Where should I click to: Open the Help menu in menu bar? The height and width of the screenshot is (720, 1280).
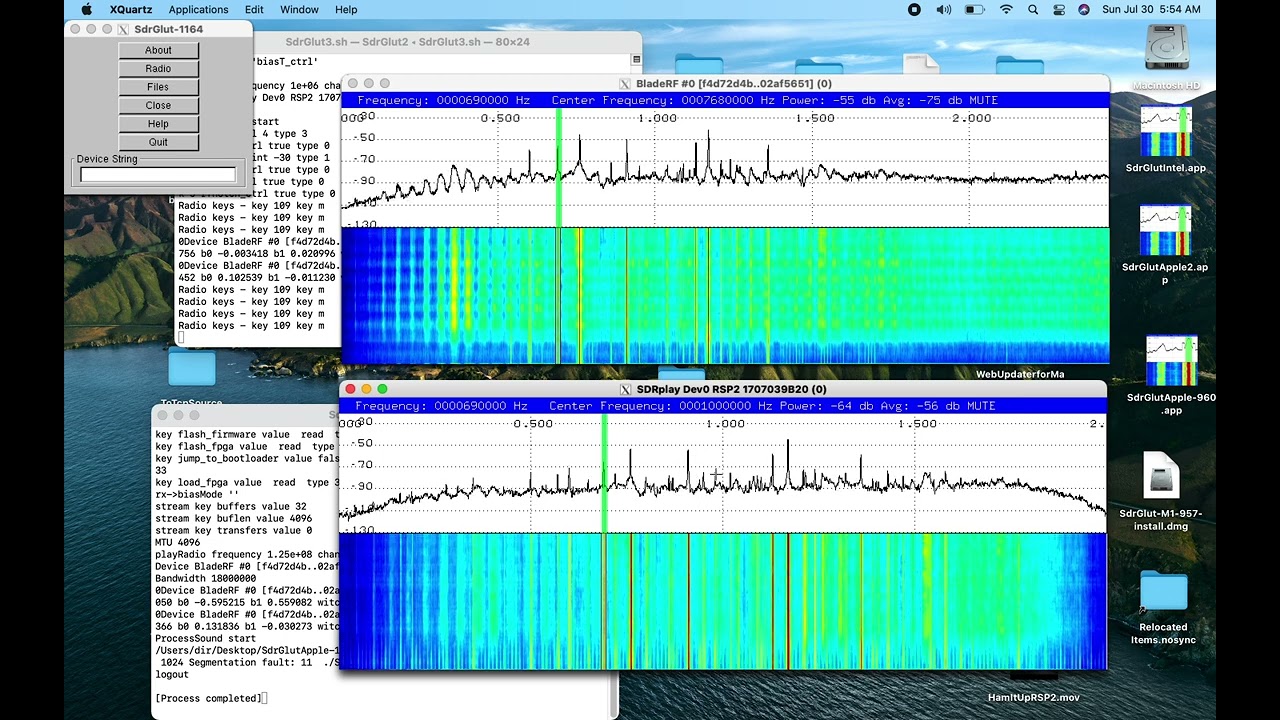pos(346,9)
